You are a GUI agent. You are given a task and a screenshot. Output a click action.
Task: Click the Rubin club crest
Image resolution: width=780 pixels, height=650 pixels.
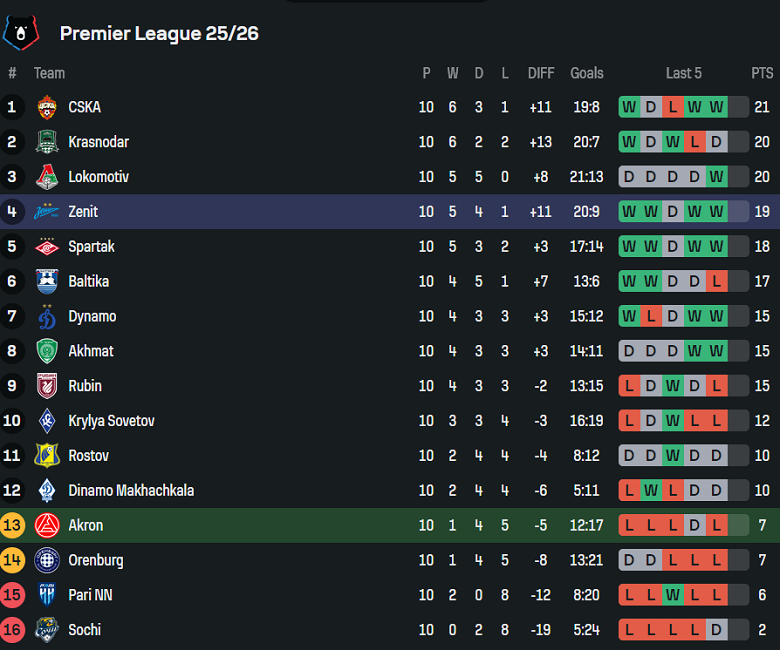coord(47,386)
